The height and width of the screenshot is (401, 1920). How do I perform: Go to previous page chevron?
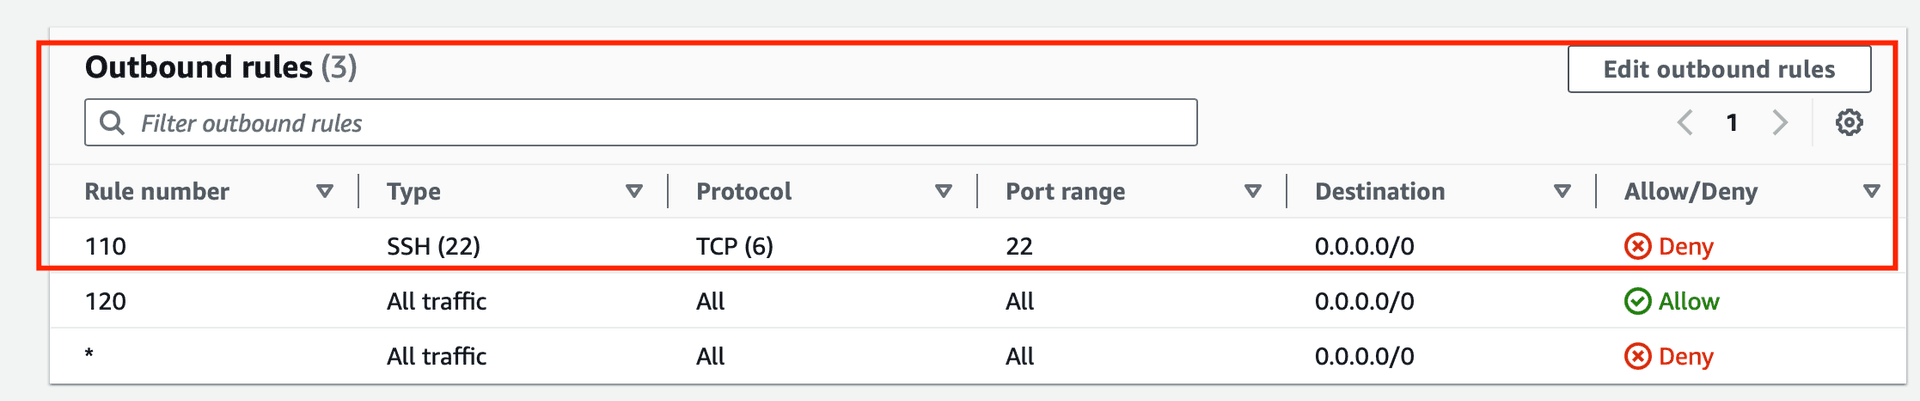[1685, 123]
